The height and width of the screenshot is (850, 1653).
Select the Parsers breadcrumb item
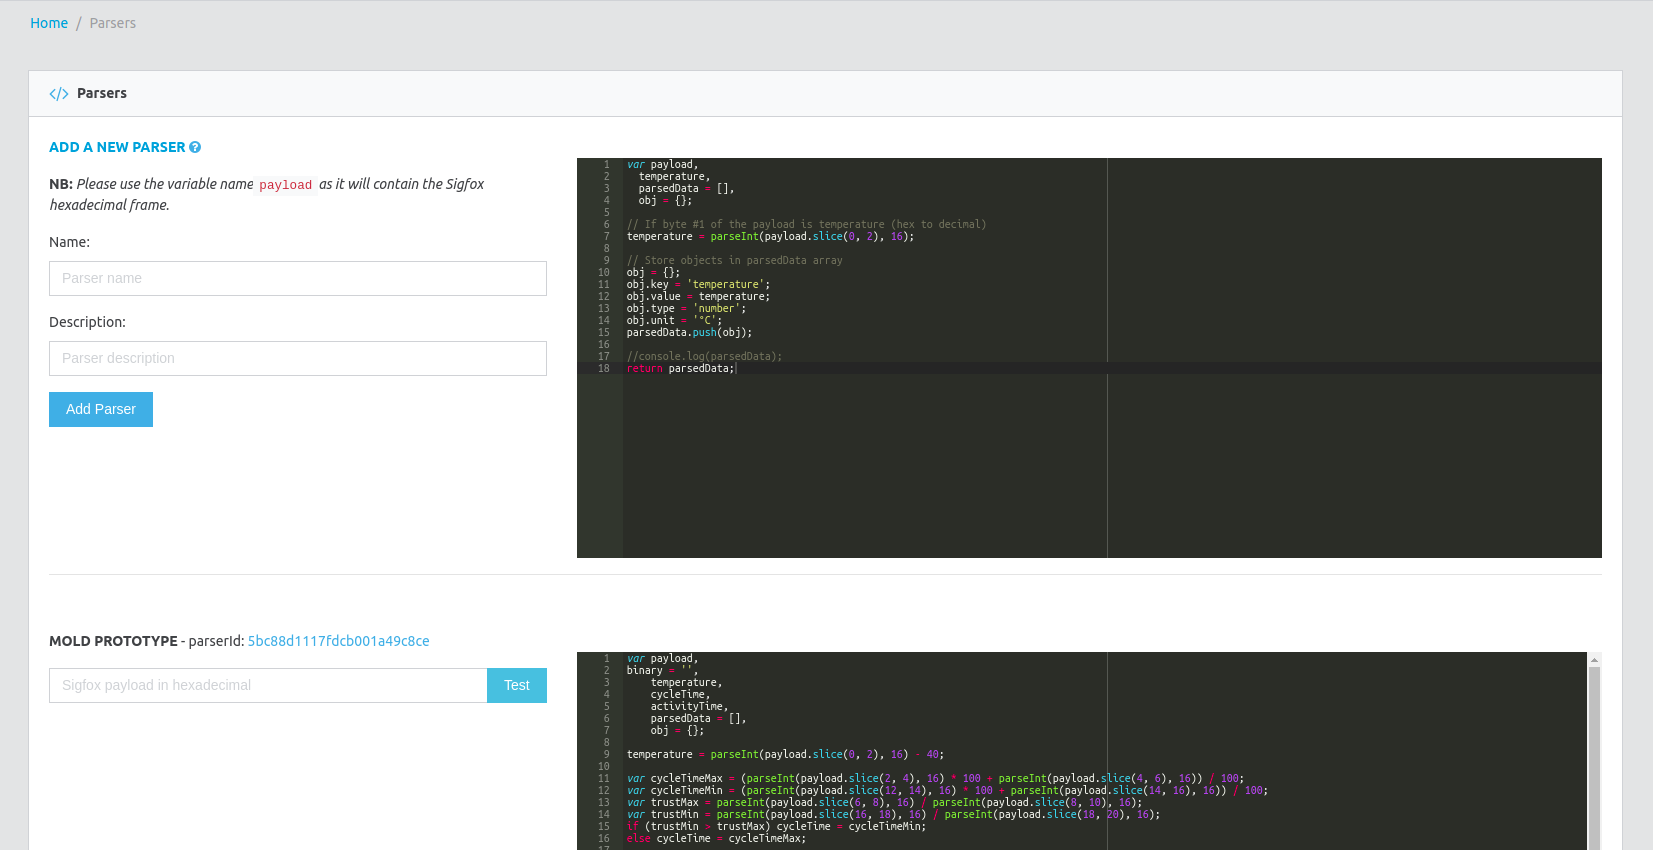pyautogui.click(x=112, y=23)
